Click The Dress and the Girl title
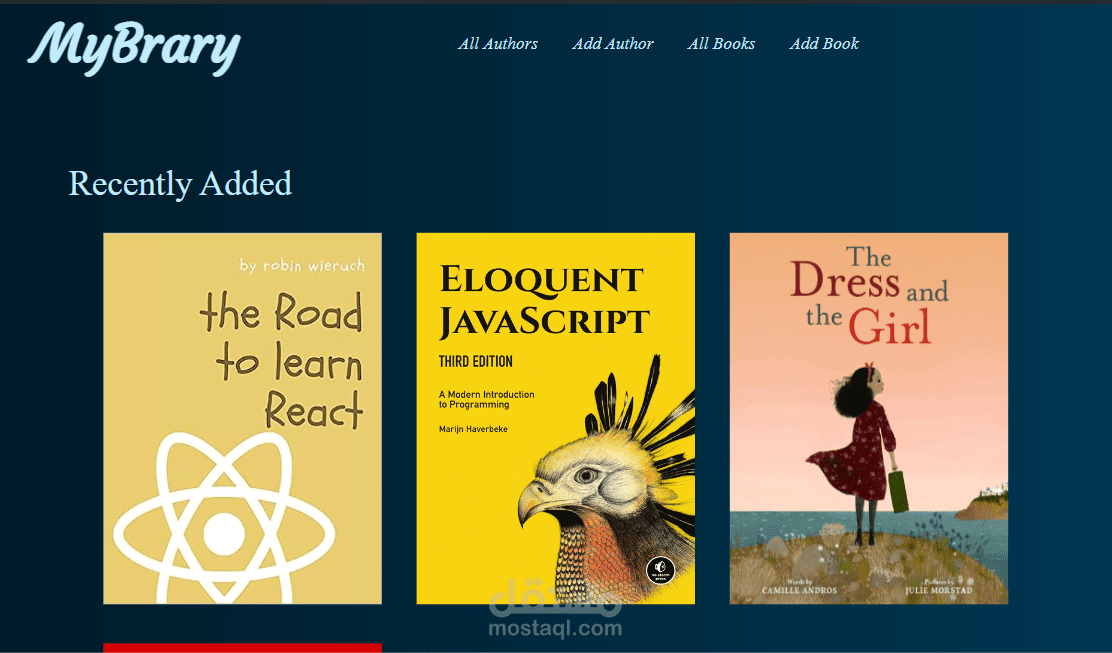This screenshot has height=653, width=1112. pos(869,295)
